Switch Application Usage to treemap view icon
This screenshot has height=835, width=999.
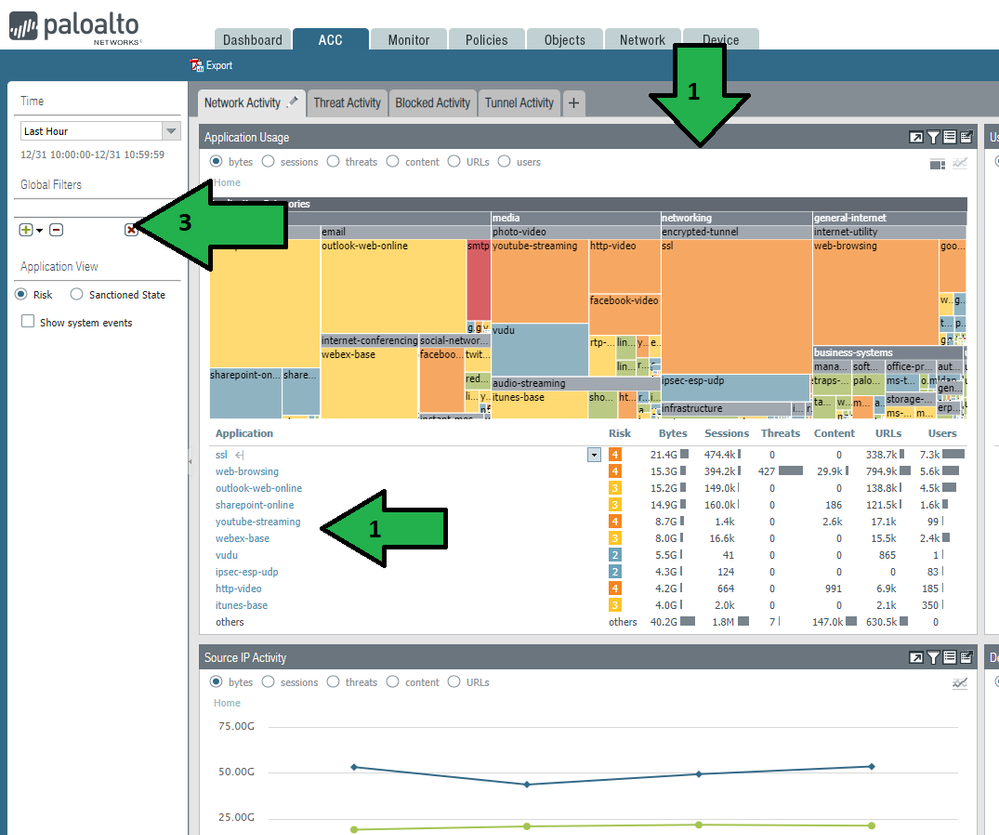pos(937,164)
